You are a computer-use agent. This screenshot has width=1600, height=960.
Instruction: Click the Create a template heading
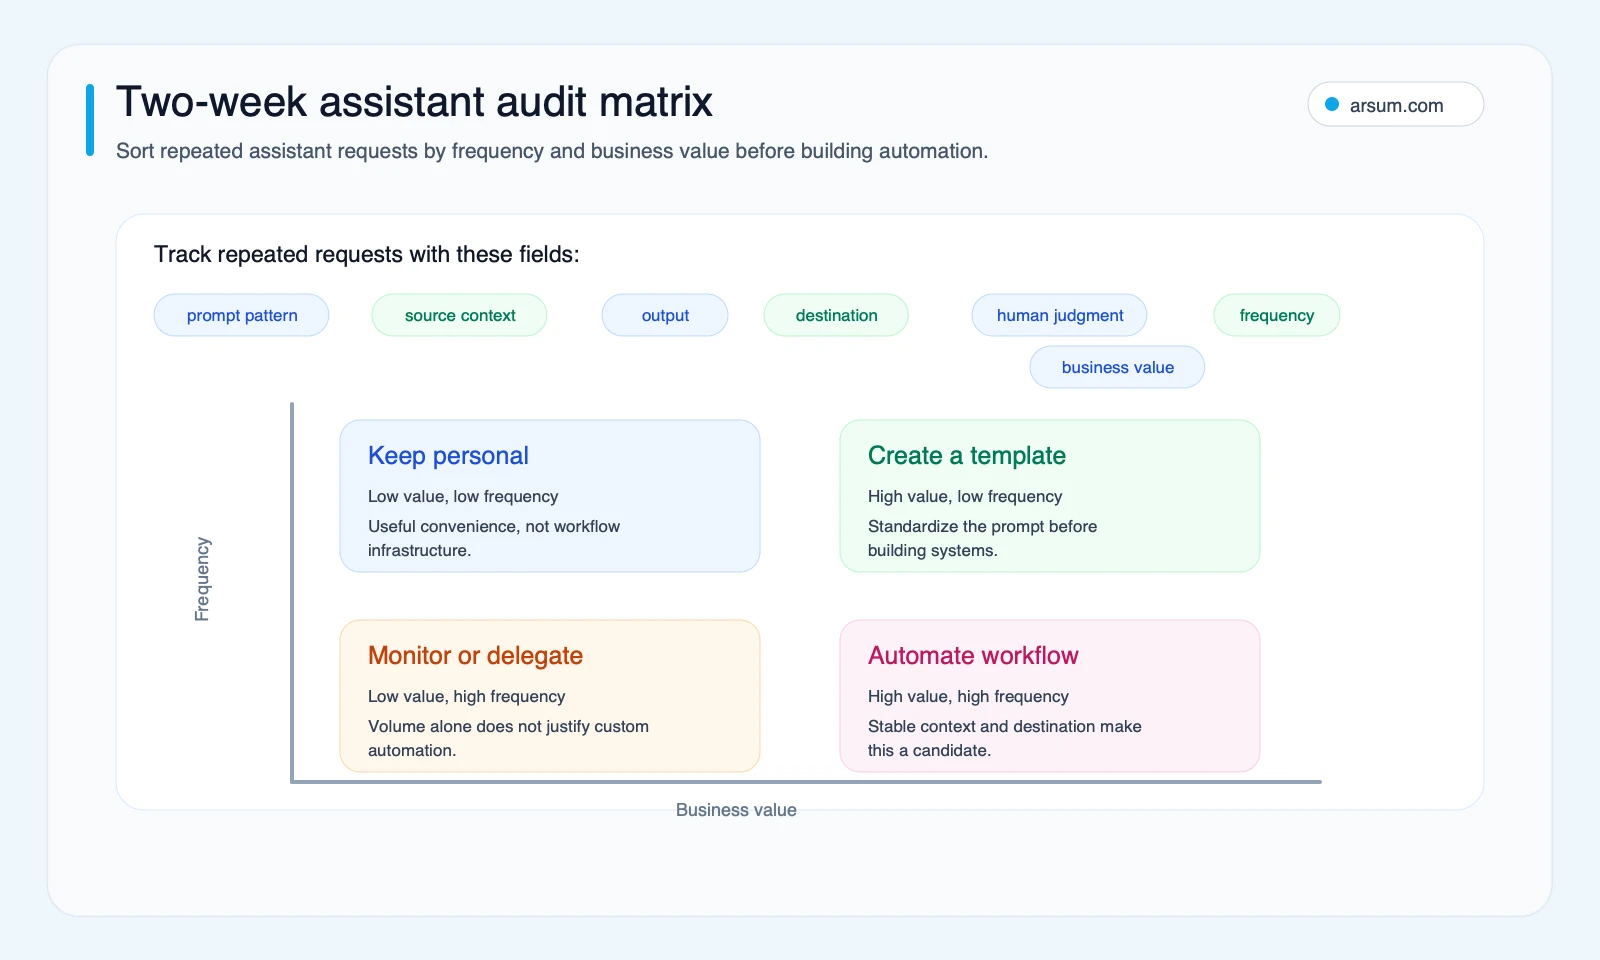(967, 456)
